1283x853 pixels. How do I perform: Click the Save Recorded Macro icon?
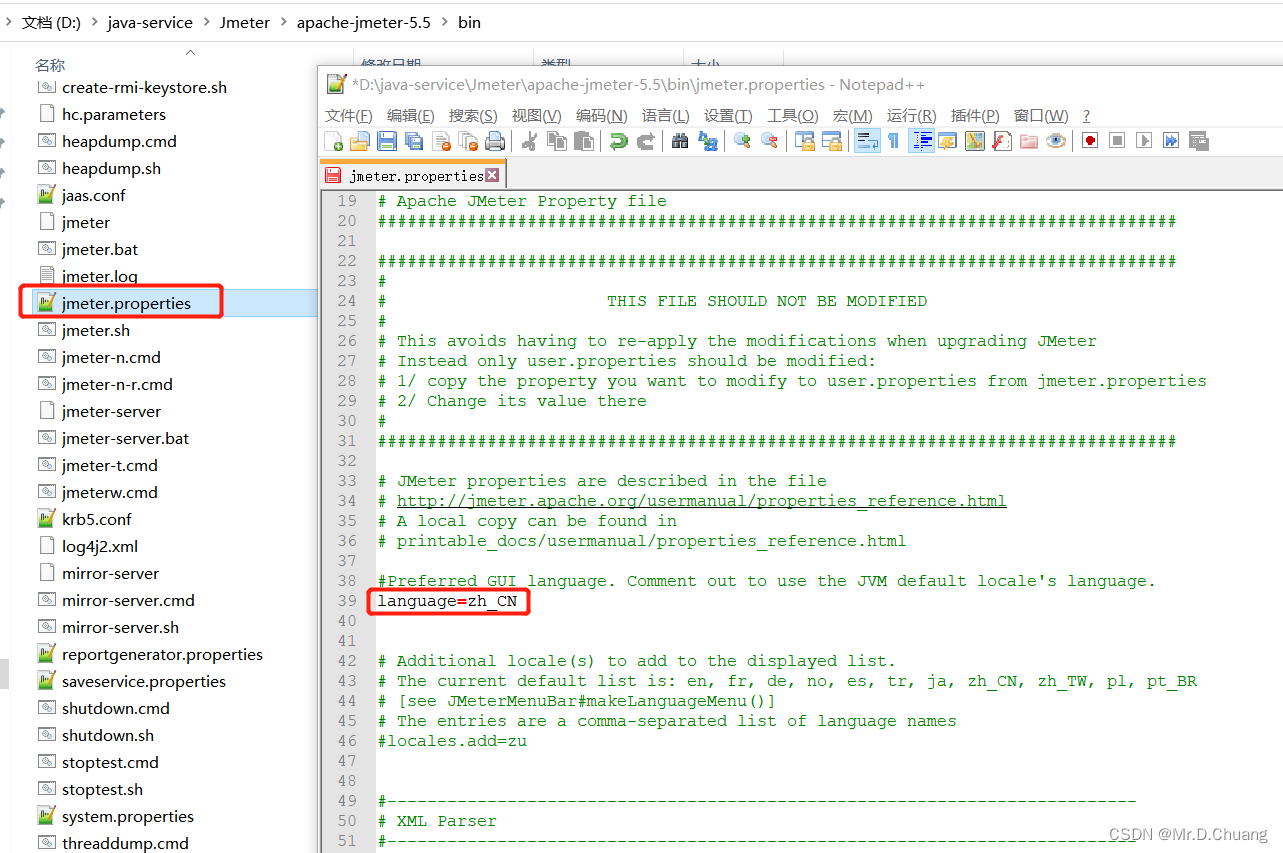coord(1197,141)
